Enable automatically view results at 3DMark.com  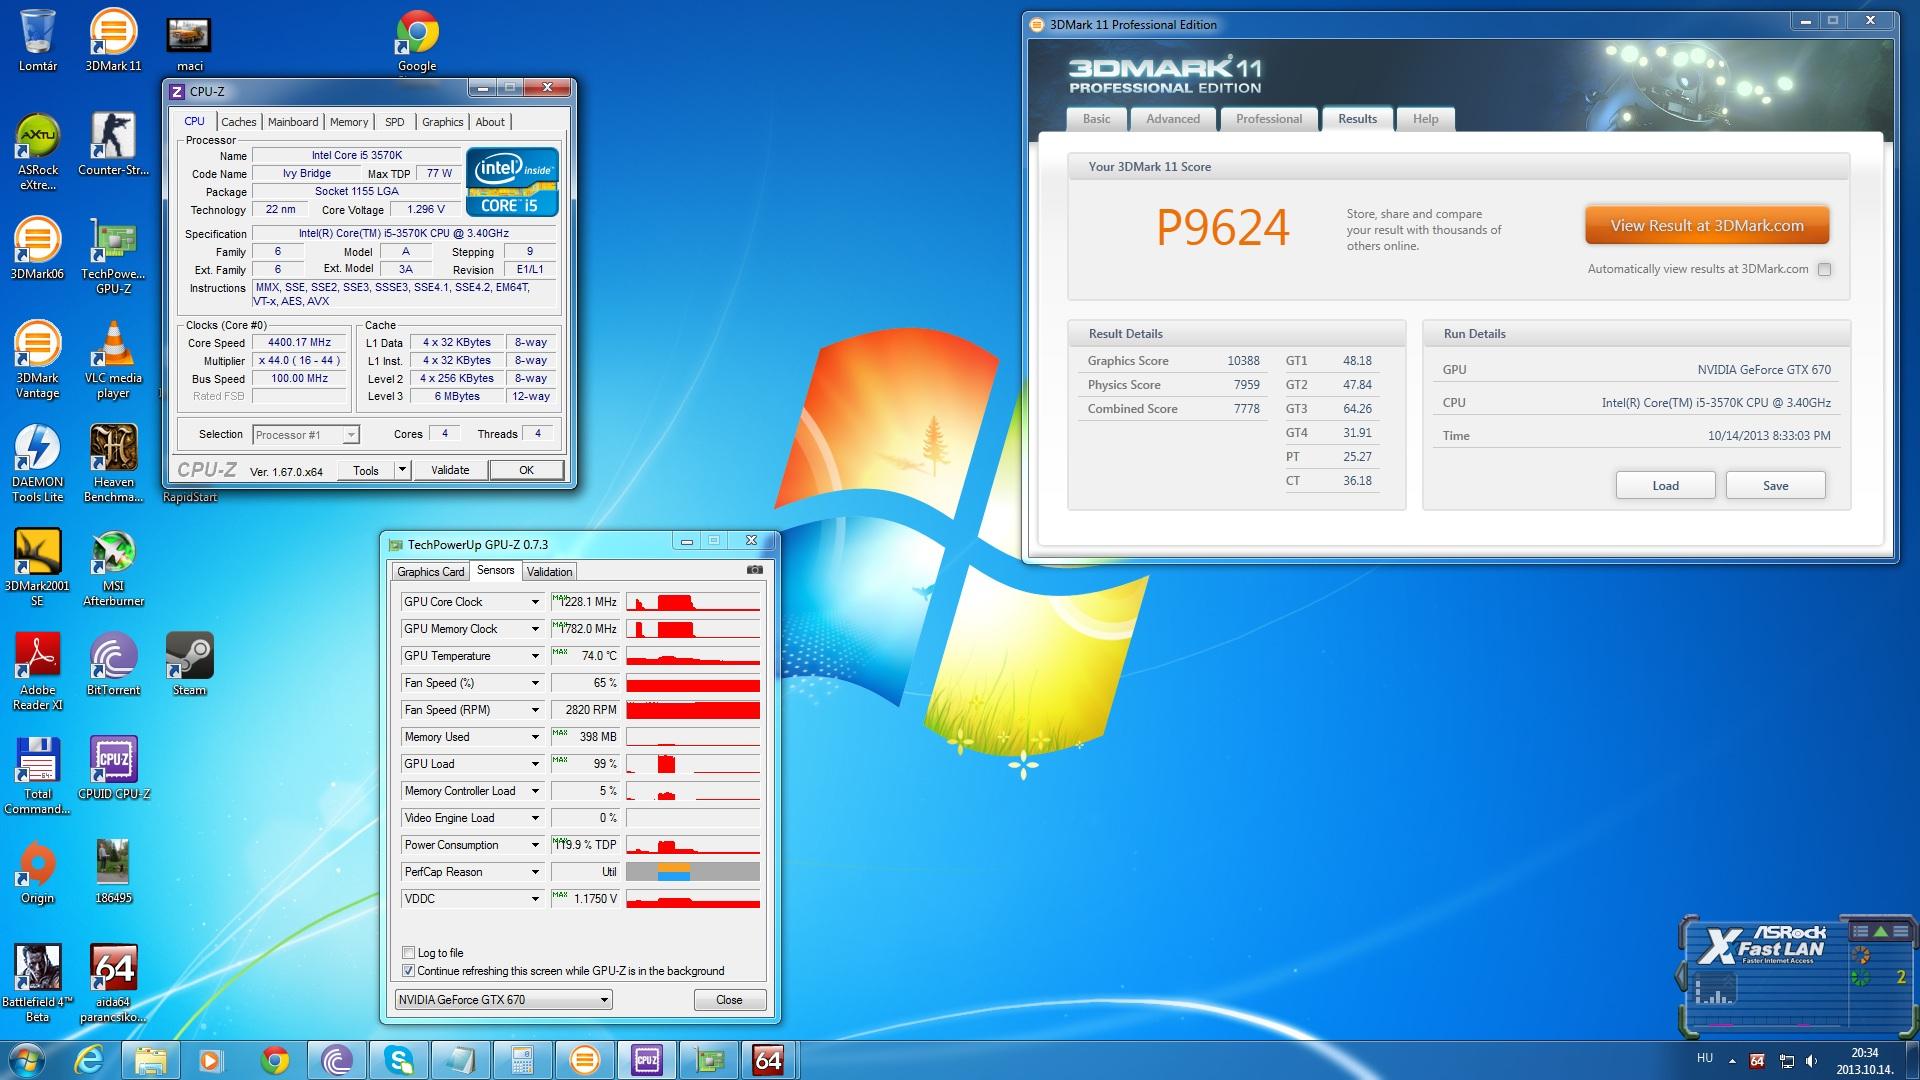coord(1824,269)
